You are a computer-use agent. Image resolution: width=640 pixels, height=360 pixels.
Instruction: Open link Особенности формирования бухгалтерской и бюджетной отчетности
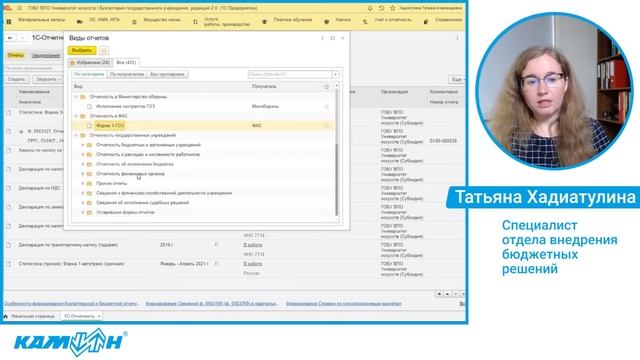point(71,304)
